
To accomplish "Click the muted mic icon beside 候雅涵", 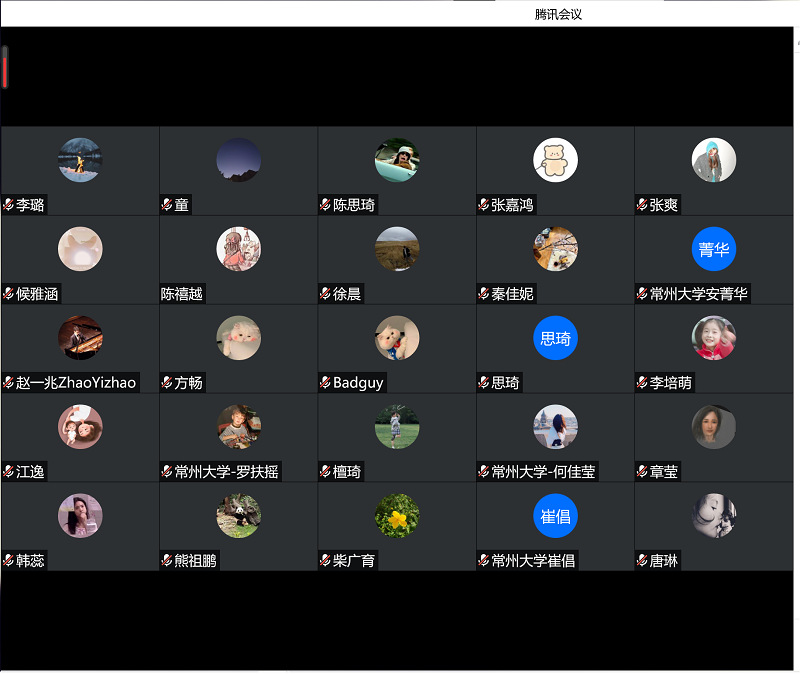I will 8,294.
